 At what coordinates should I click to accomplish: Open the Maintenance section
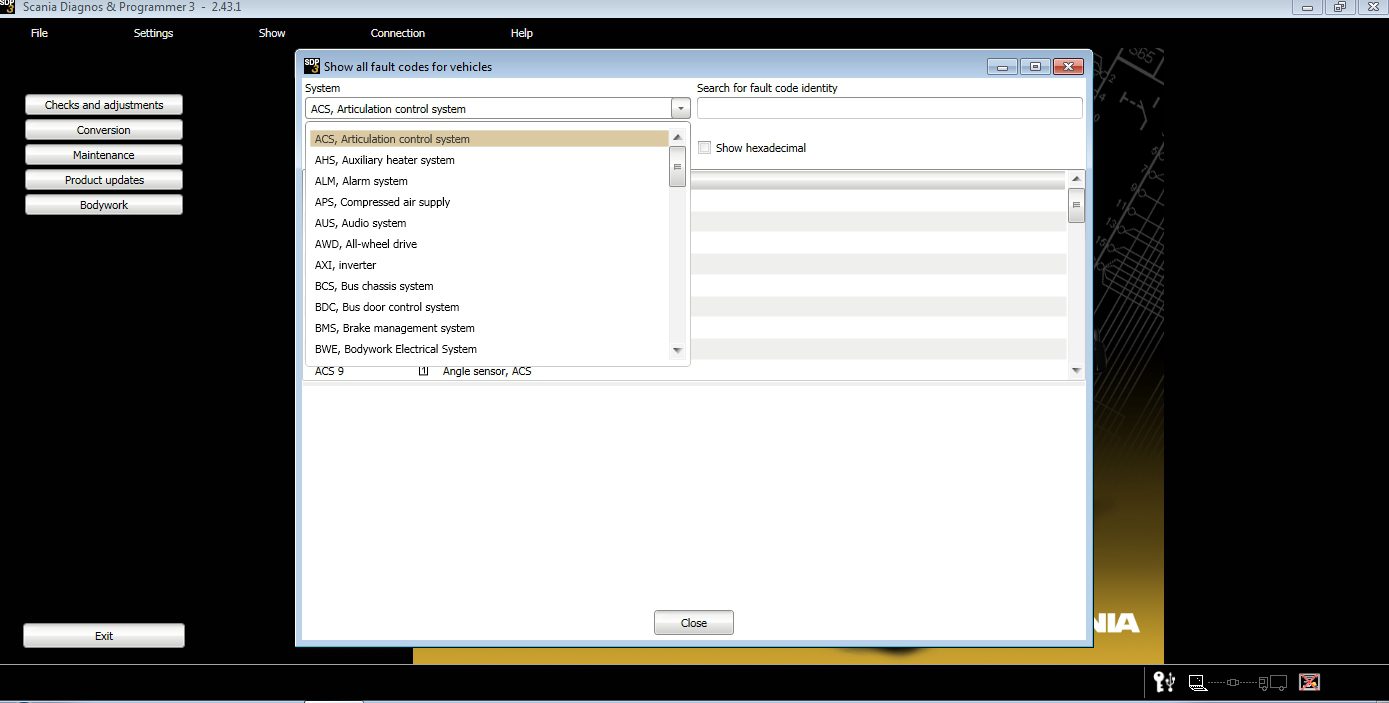point(104,155)
